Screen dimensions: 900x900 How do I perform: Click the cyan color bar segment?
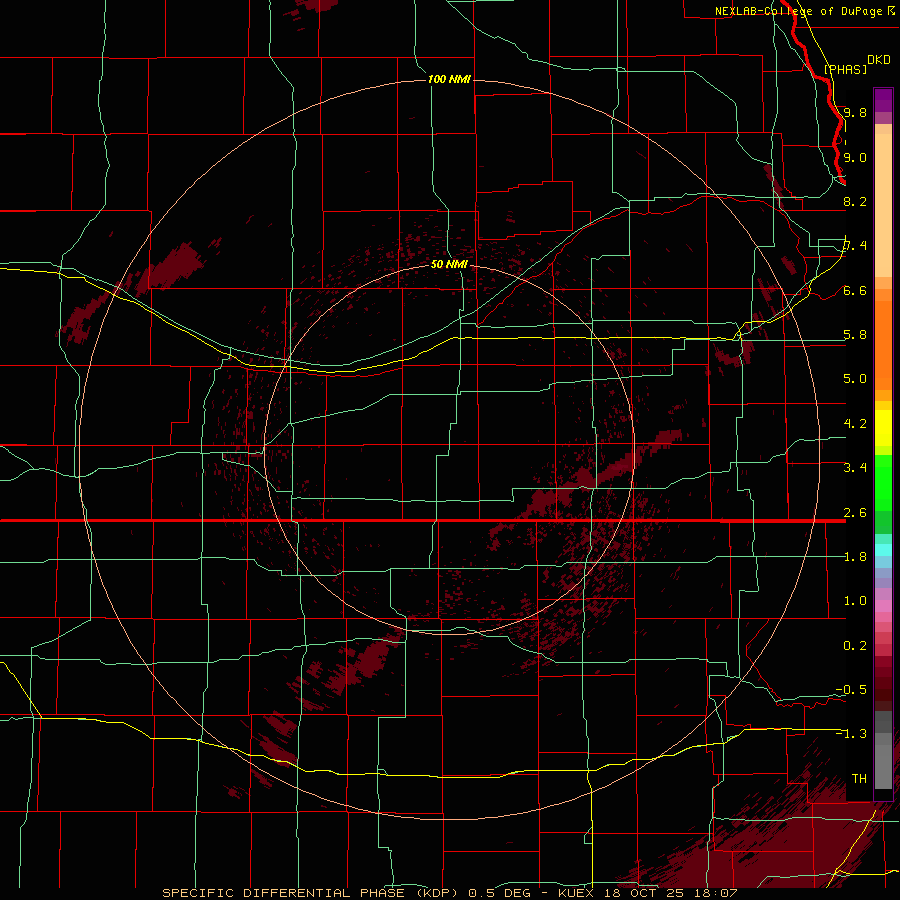click(883, 549)
